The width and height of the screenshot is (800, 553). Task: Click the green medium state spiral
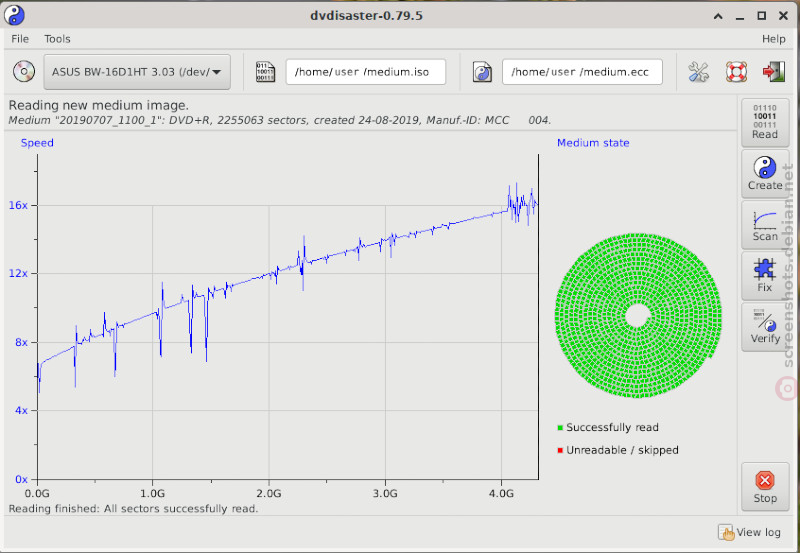click(x=638, y=316)
